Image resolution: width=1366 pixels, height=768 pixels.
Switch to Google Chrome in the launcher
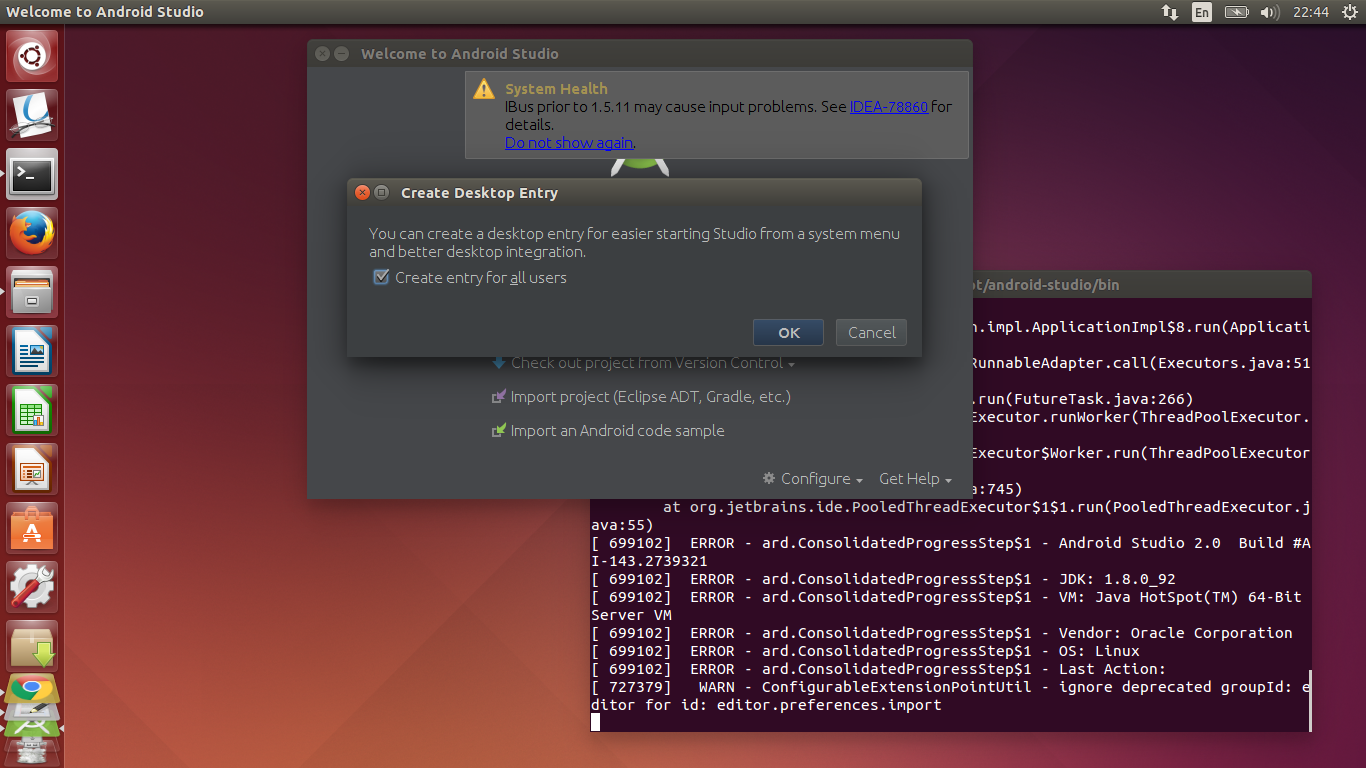[x=32, y=688]
